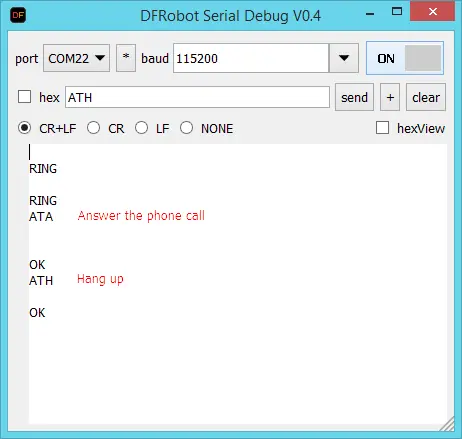Toggle the ON serial connection switch
Viewport: 462px width, 439px height.
point(405,58)
